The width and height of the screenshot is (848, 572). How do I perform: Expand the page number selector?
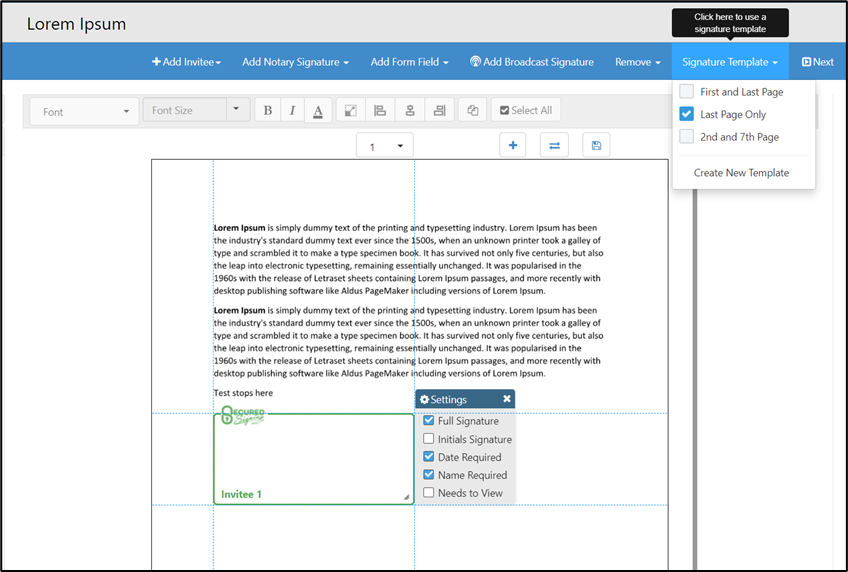click(x=385, y=147)
